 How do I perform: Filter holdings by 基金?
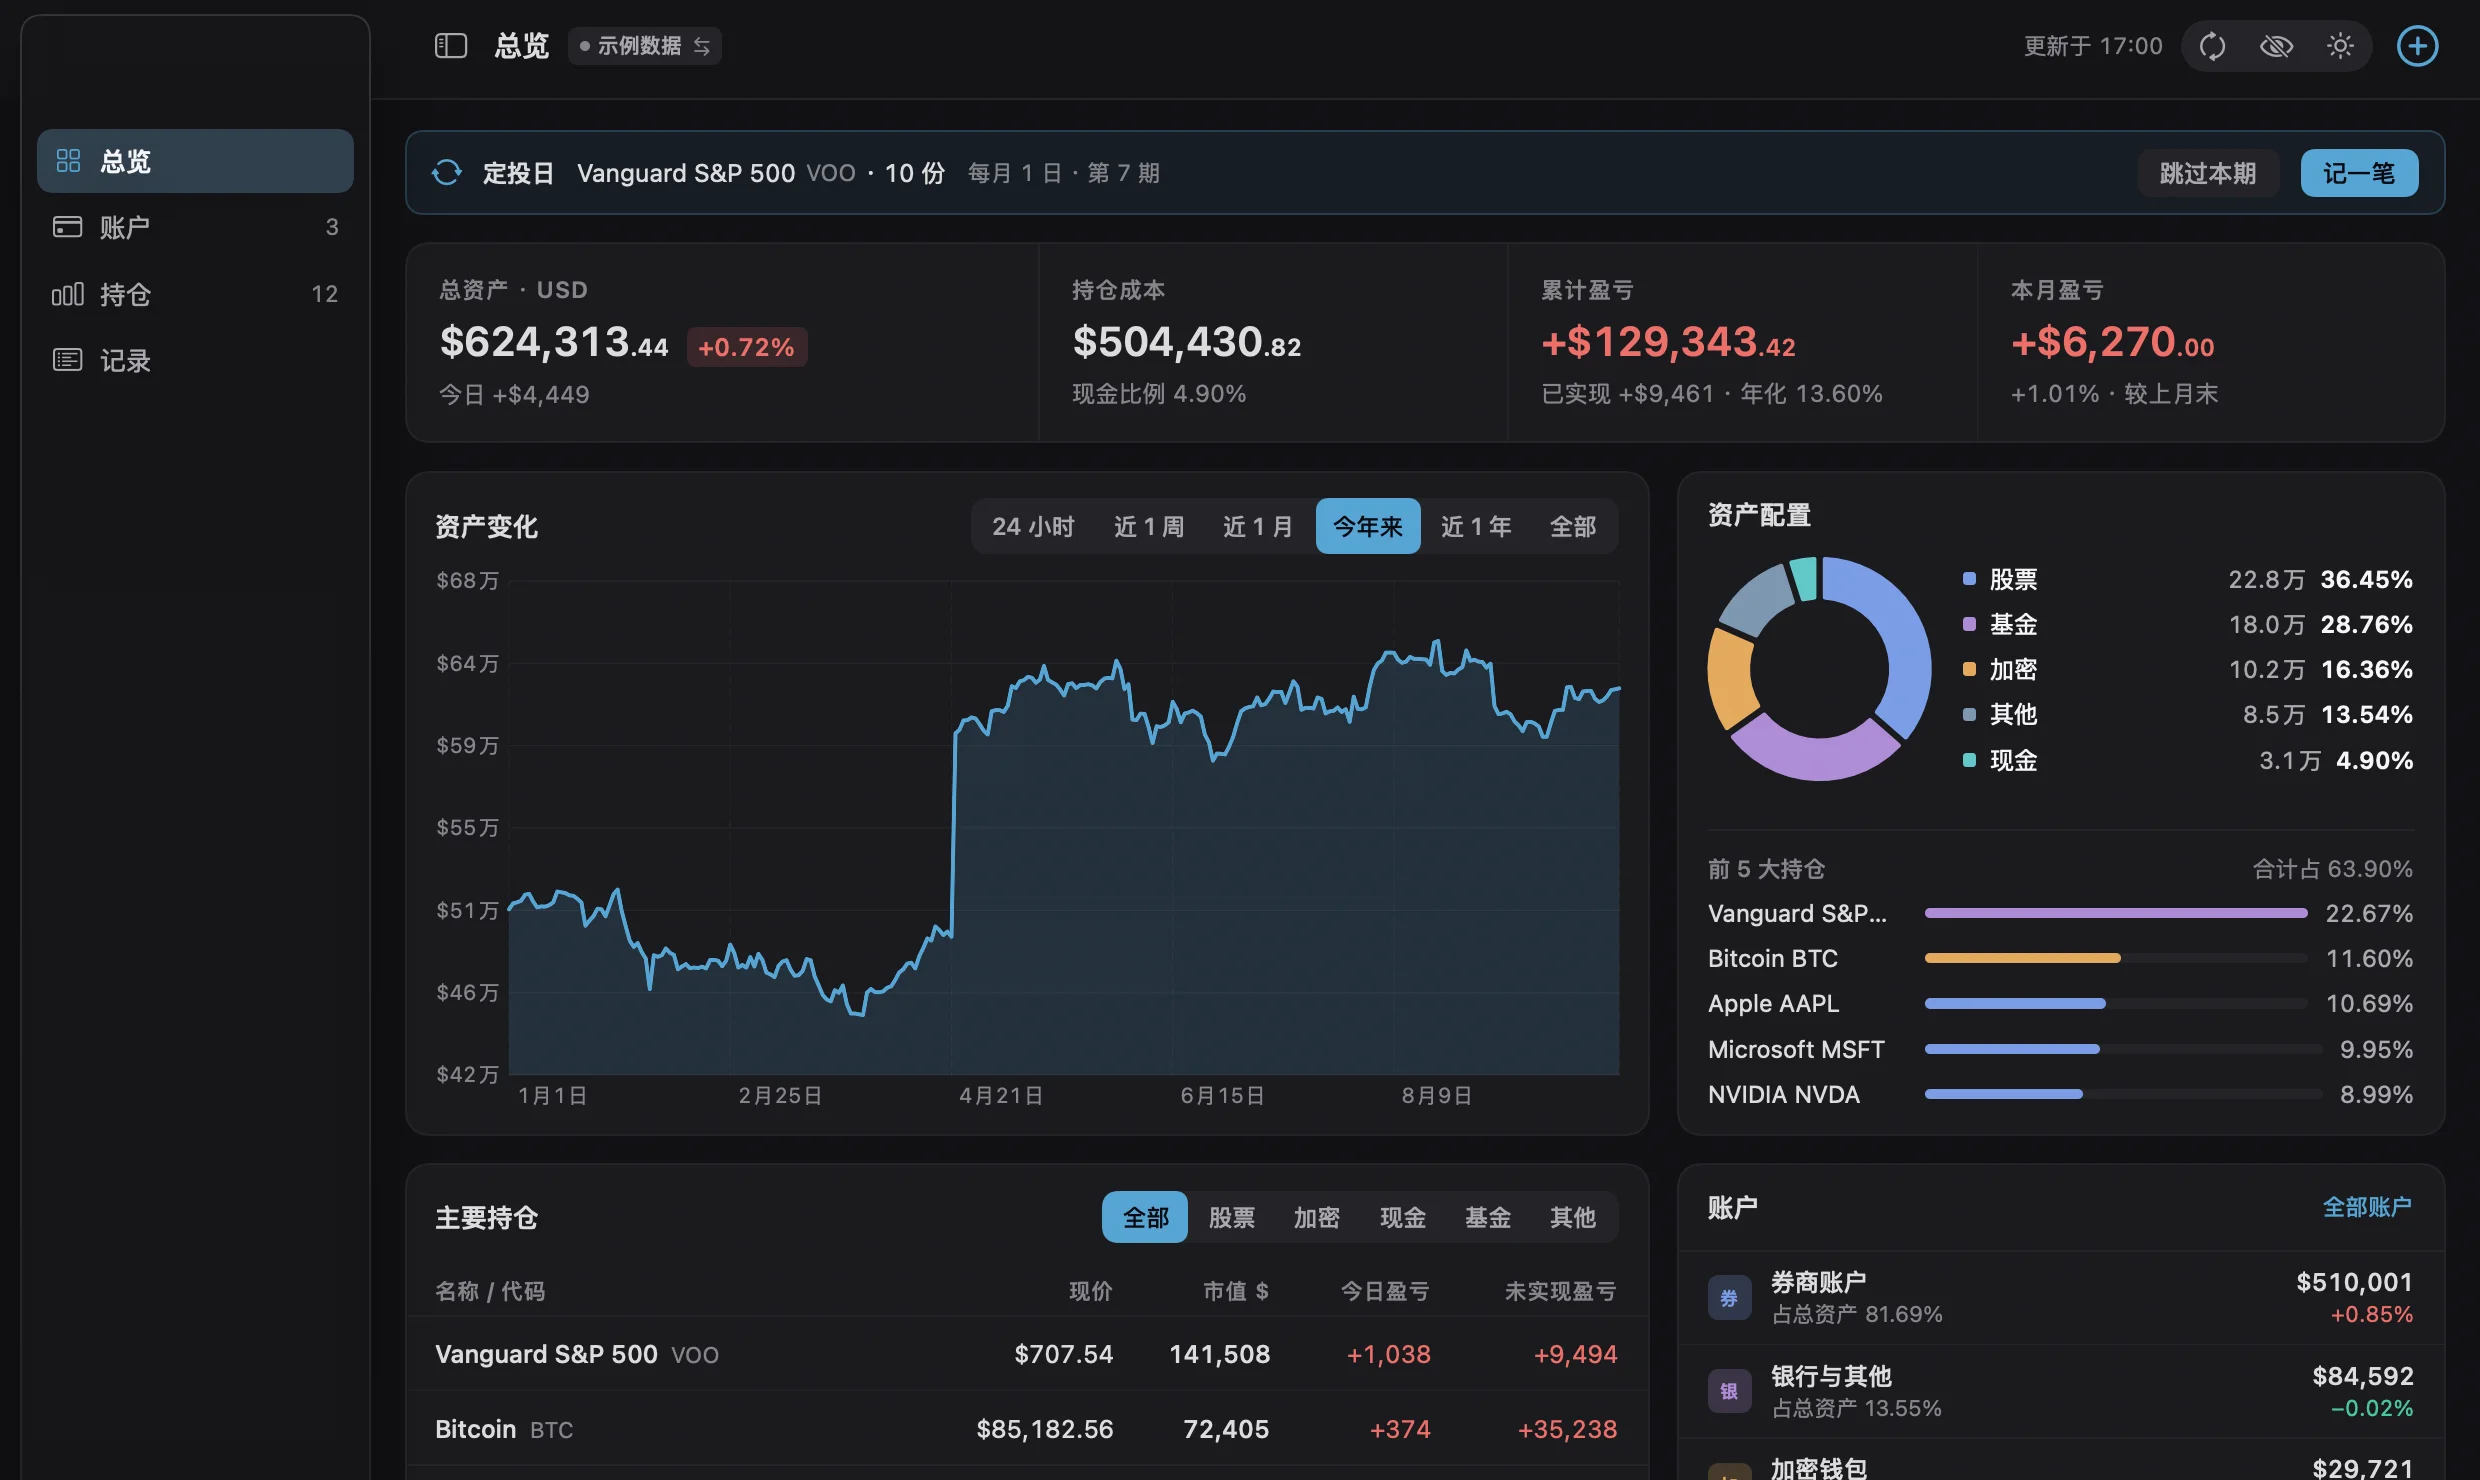1487,1217
